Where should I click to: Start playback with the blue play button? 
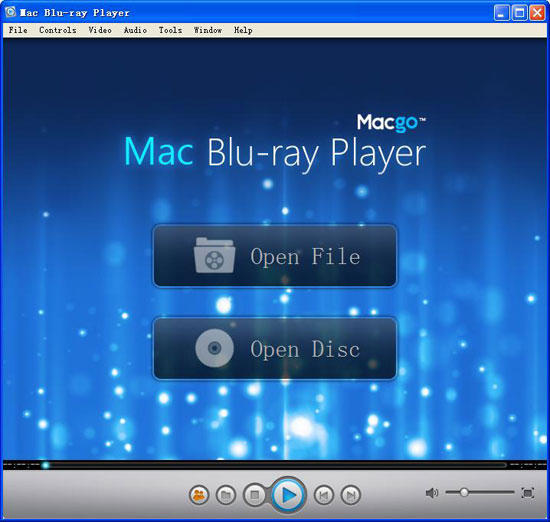coord(289,495)
